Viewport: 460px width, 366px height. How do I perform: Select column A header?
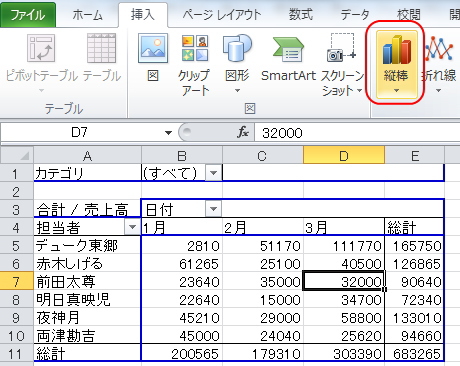(87, 156)
